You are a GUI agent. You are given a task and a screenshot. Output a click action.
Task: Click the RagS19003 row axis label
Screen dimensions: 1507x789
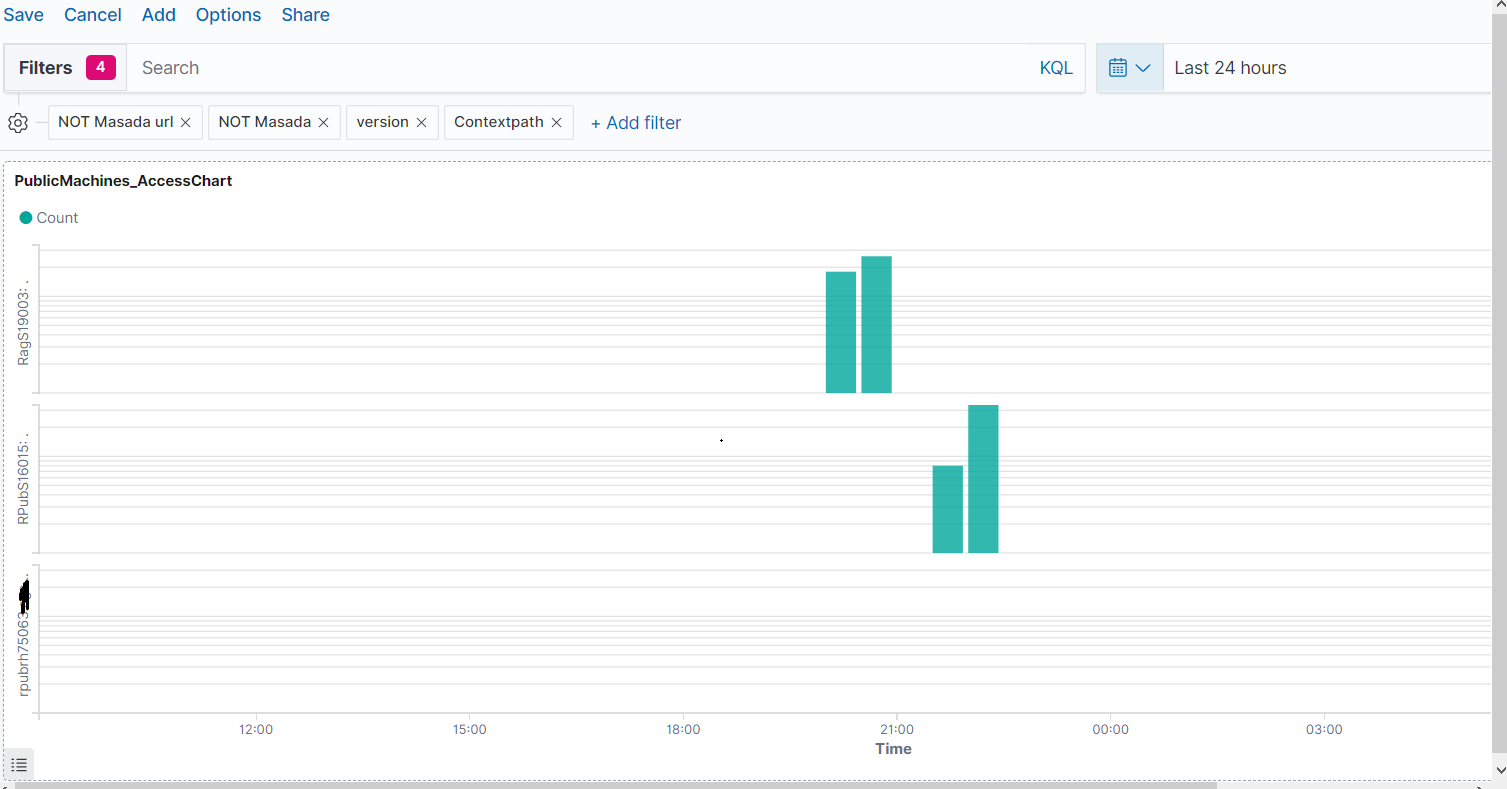(x=24, y=323)
